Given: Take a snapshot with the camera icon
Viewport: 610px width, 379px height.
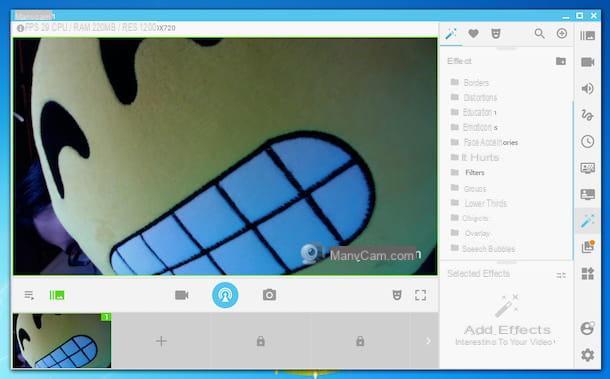Looking at the screenshot, I should click(x=269, y=295).
